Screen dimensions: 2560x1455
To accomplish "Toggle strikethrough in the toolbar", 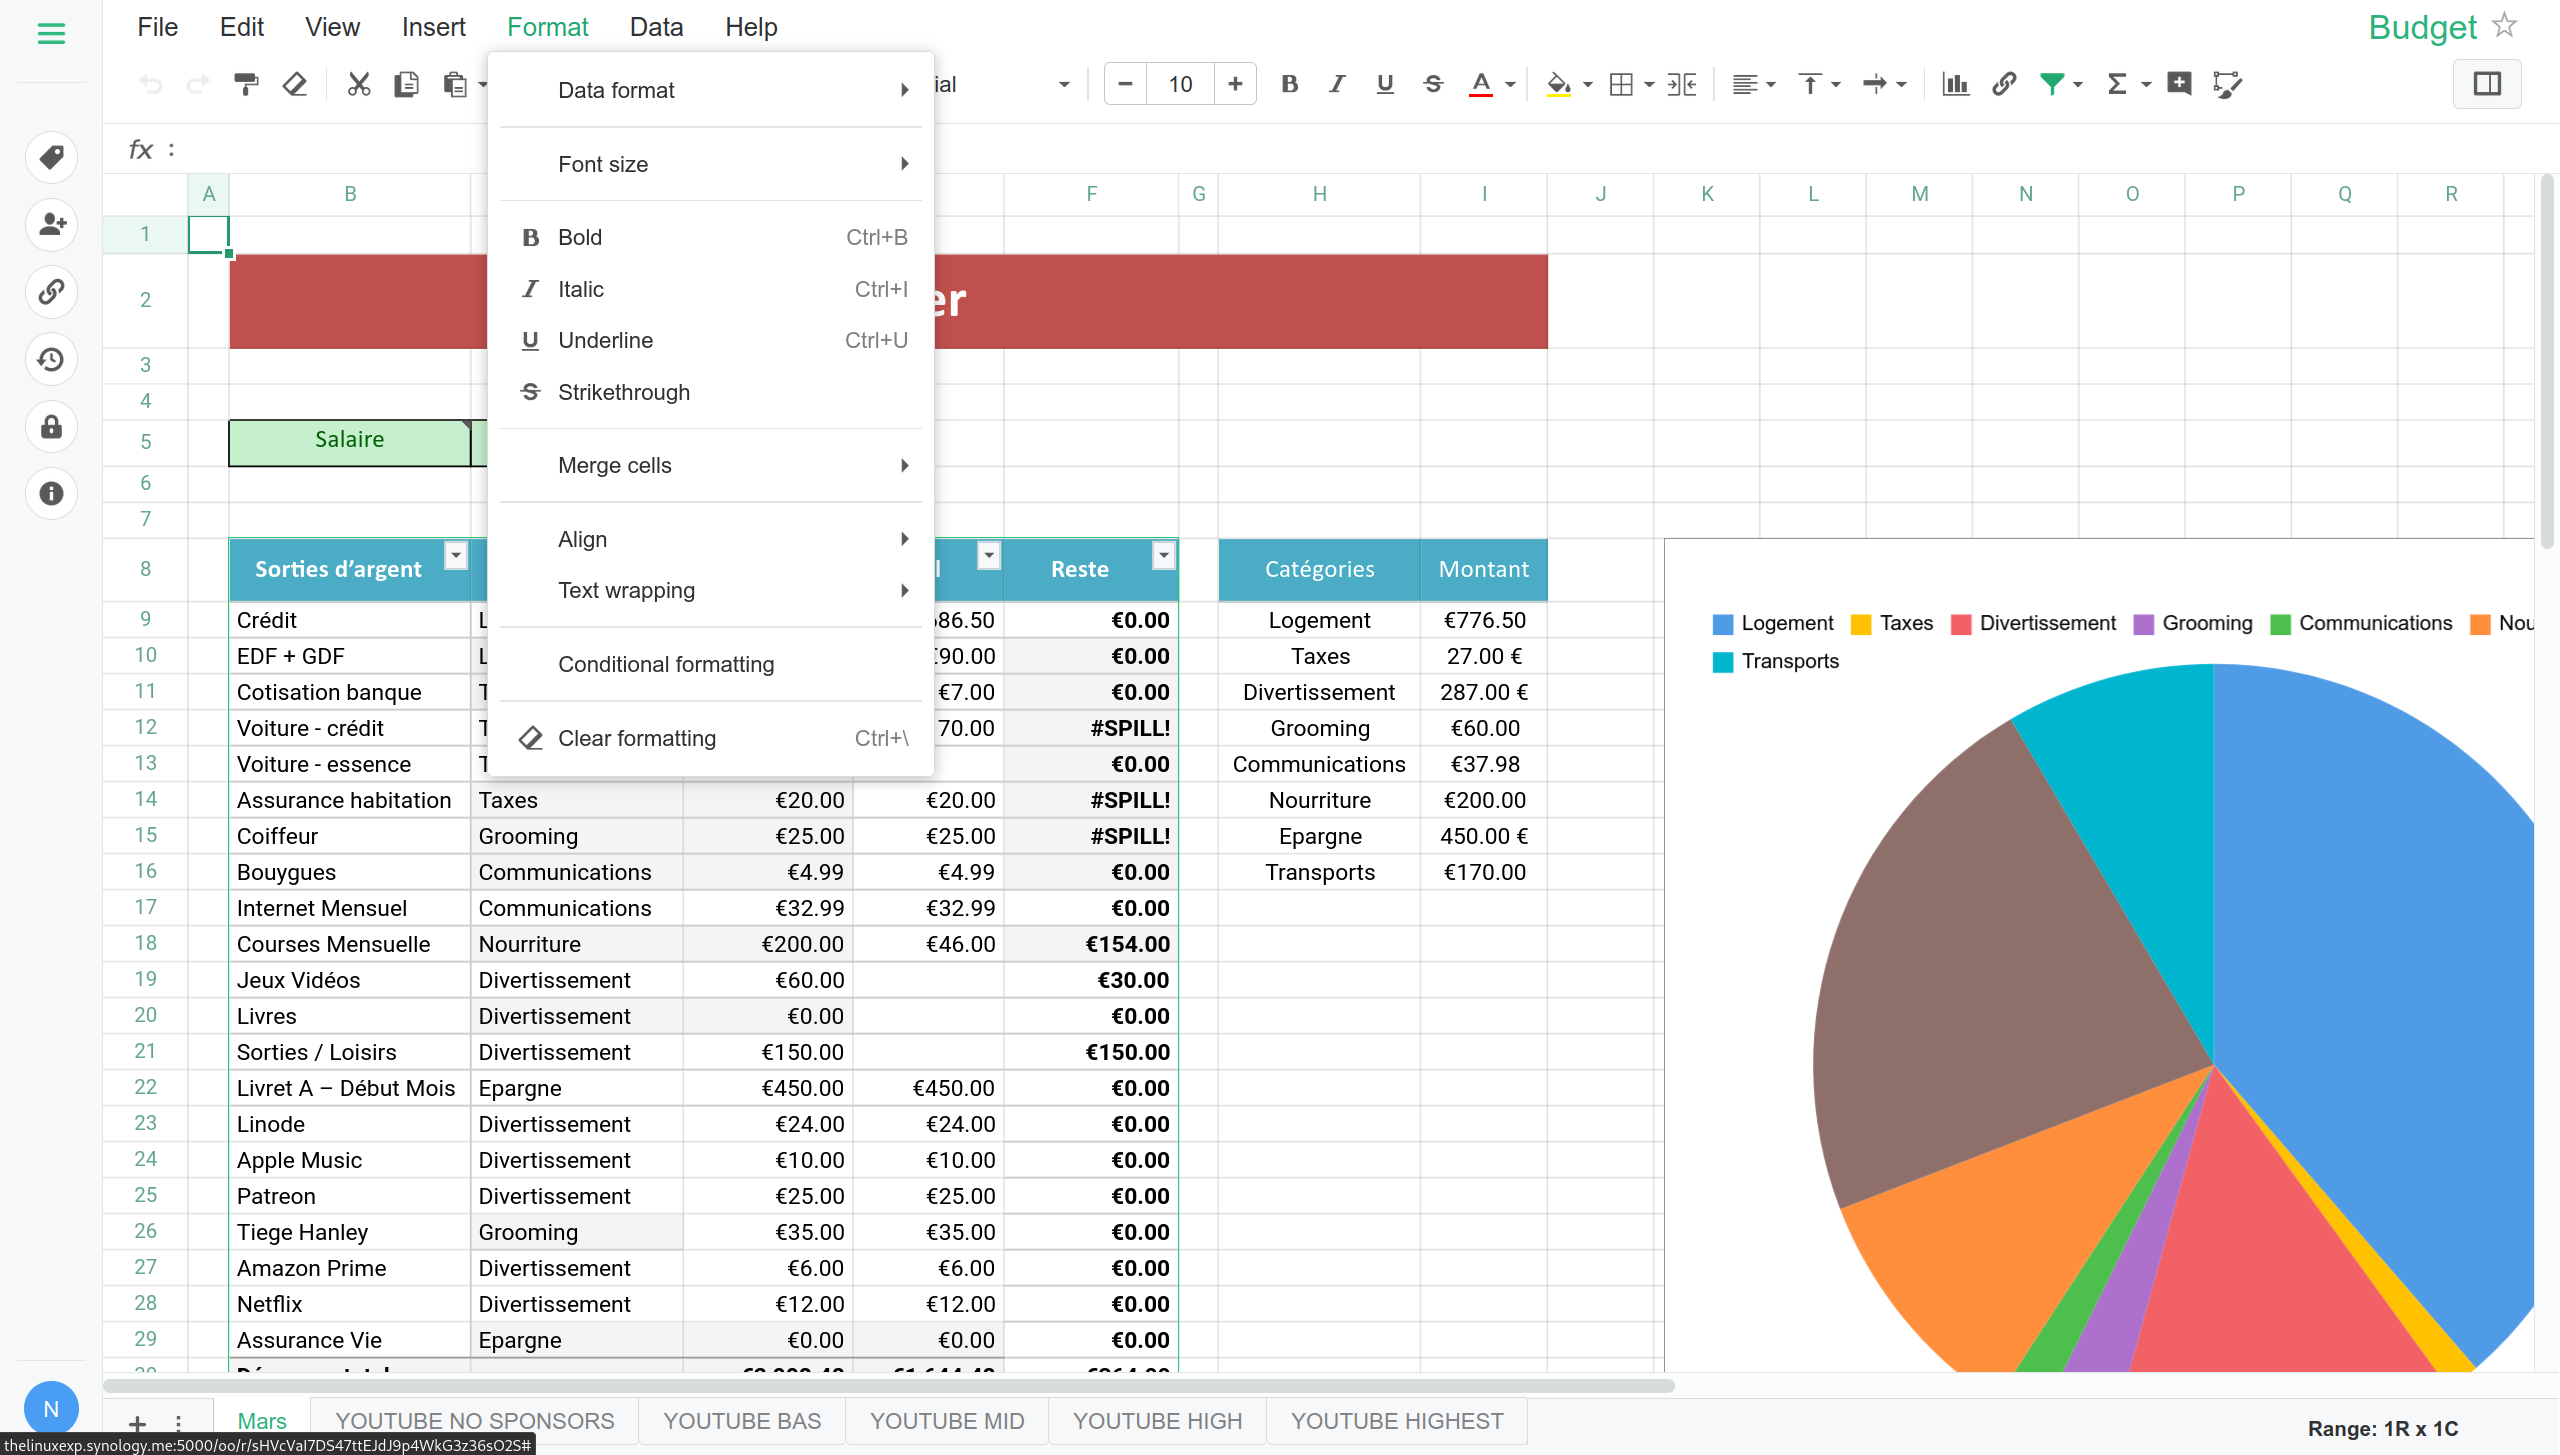I will click(1433, 85).
